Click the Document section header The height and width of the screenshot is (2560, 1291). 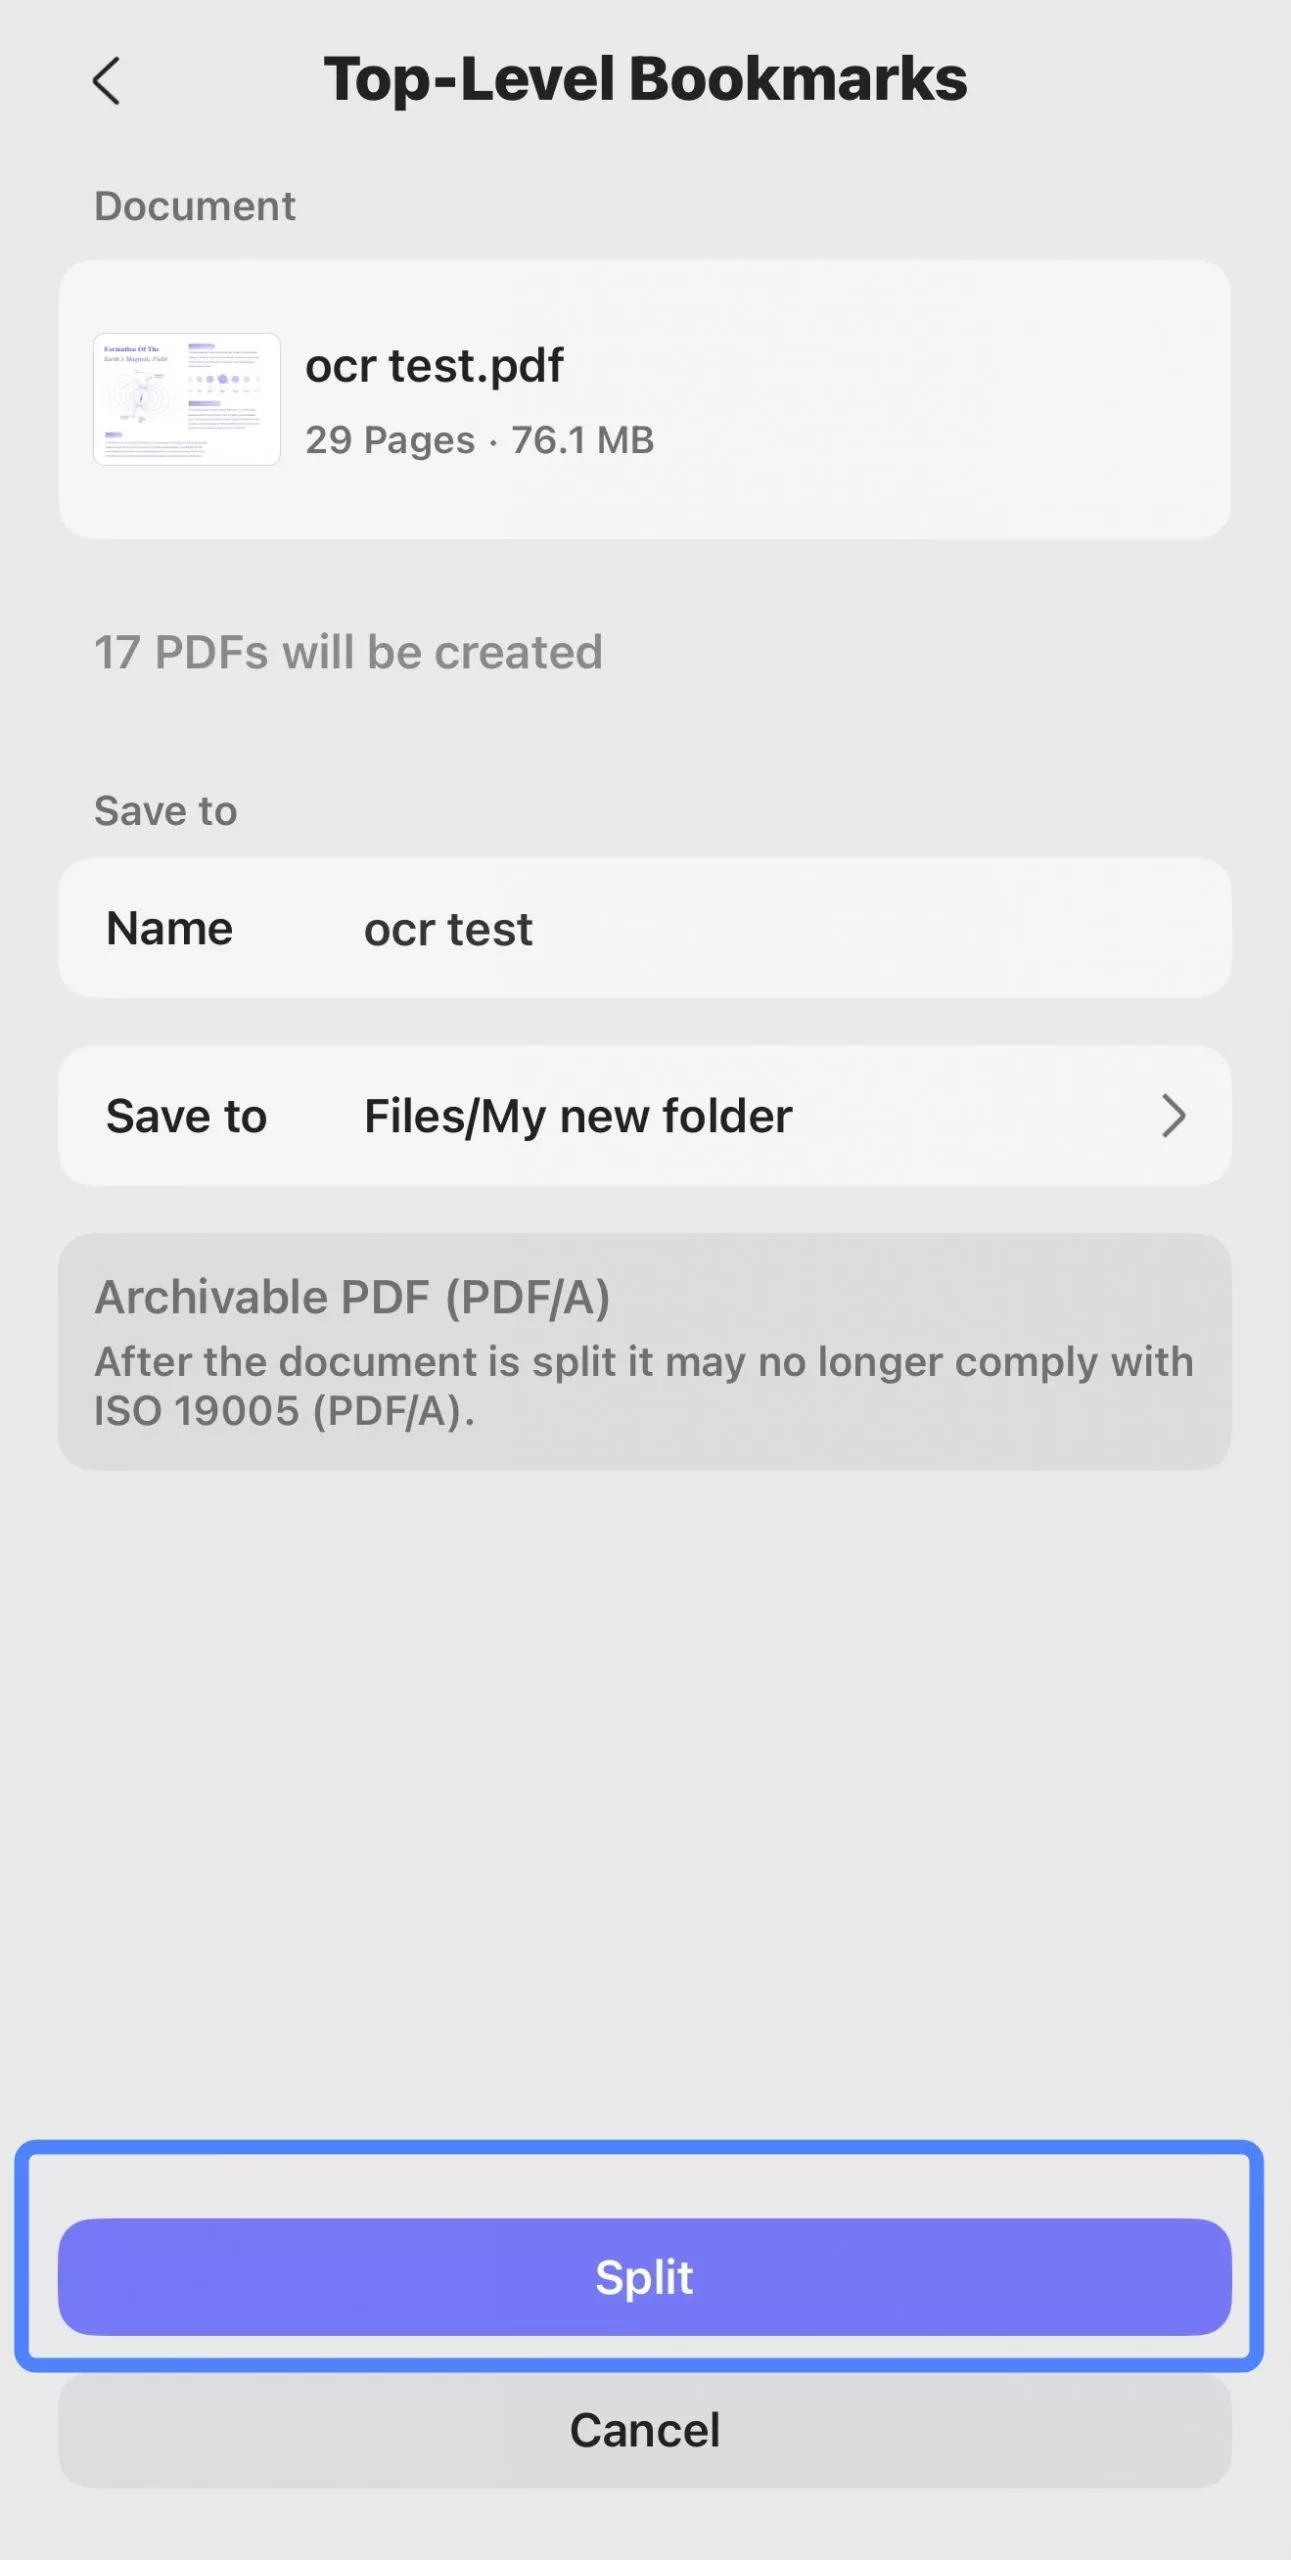(195, 206)
